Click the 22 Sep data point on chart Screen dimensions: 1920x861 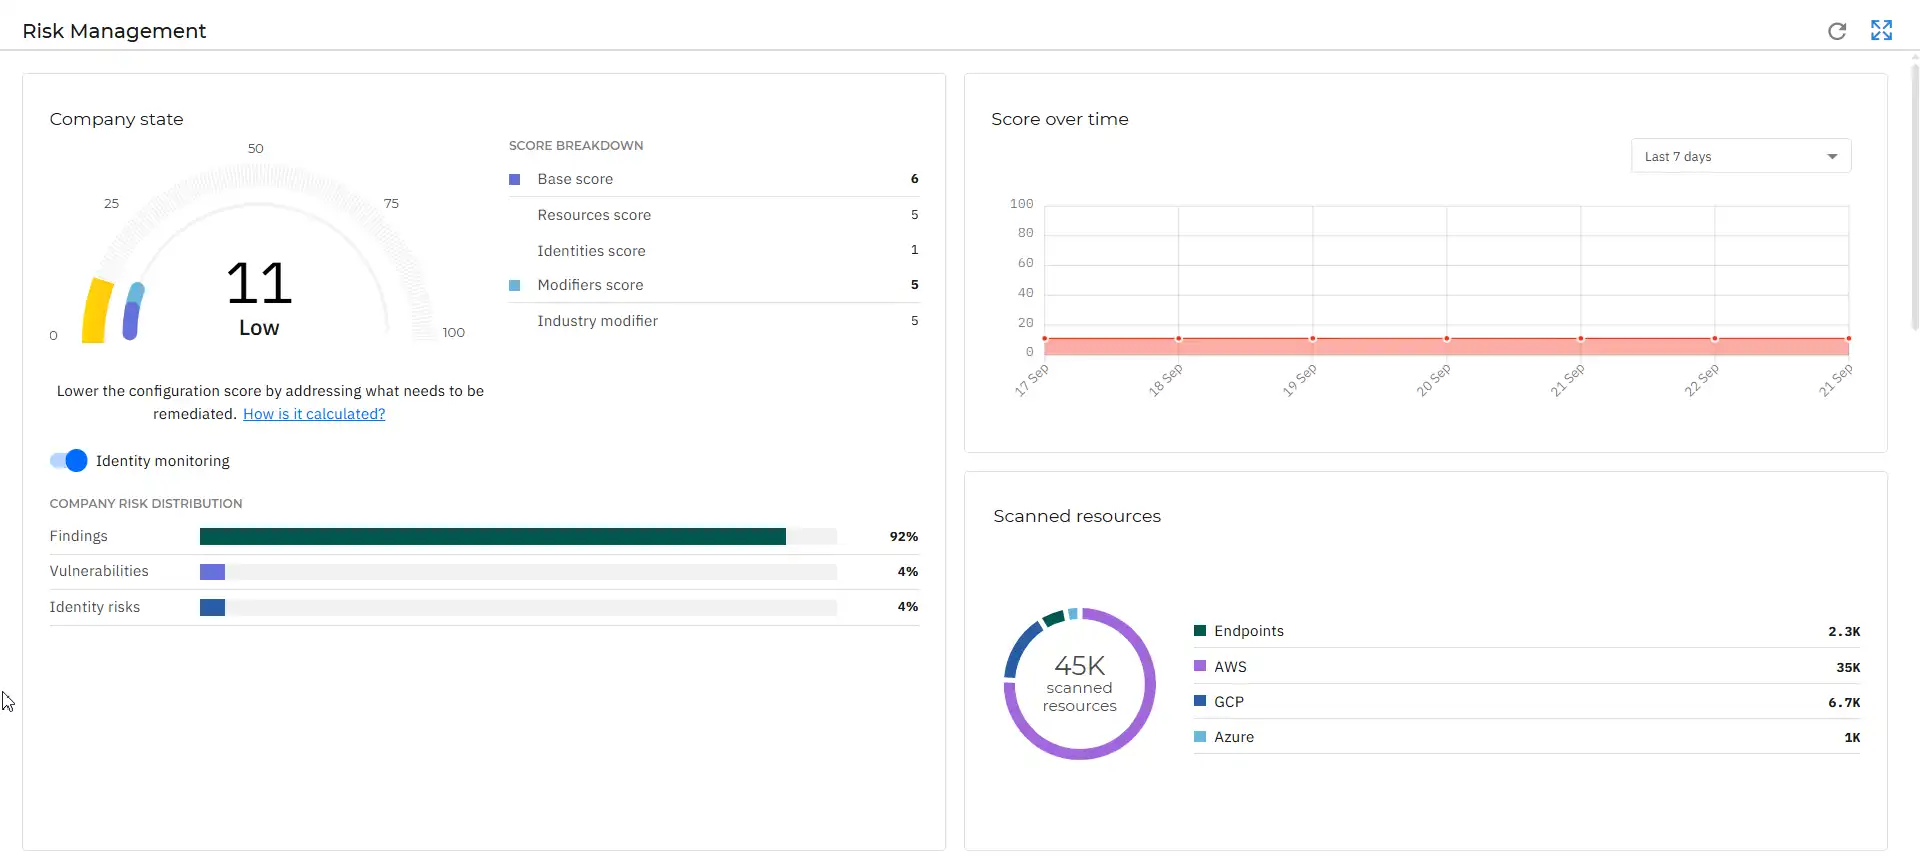[1715, 339]
